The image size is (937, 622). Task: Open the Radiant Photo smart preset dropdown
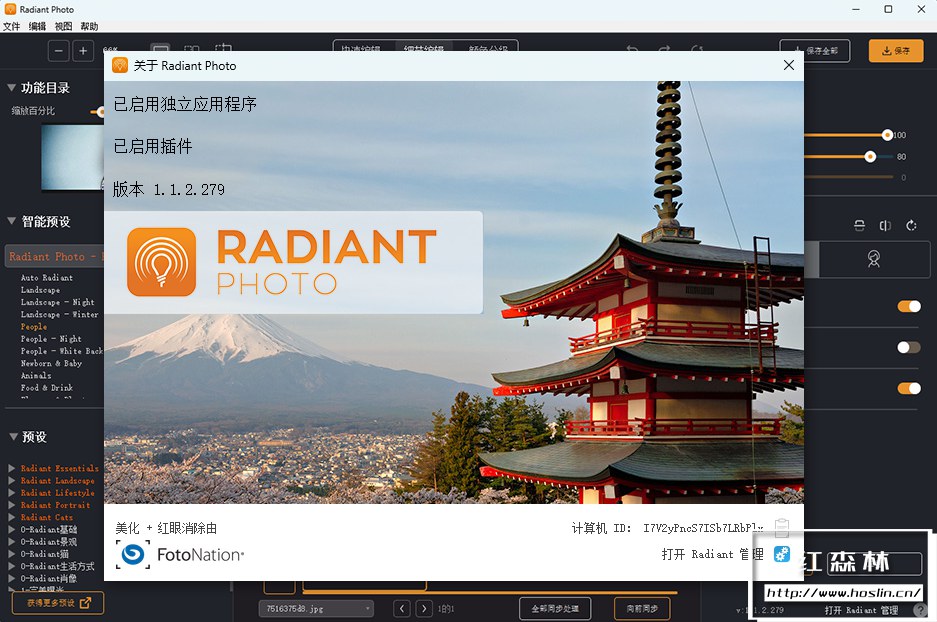click(x=54, y=256)
